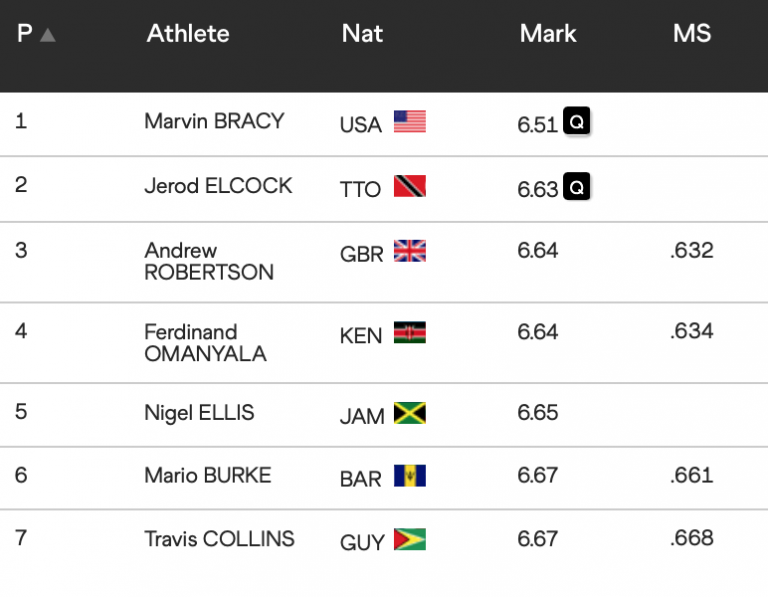Click the Q qualifier badge for Marvin Bracy
This screenshot has width=768, height=597.
pyautogui.click(x=576, y=122)
